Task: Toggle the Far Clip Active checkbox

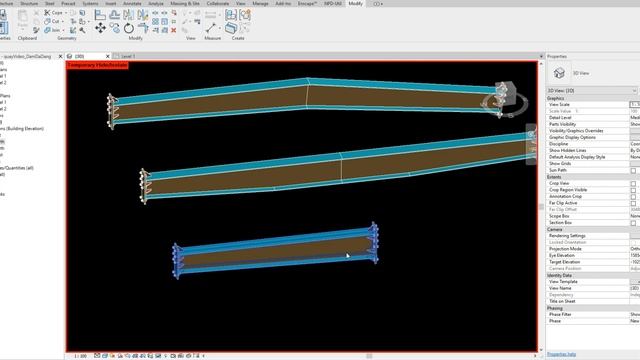Action: [x=633, y=203]
